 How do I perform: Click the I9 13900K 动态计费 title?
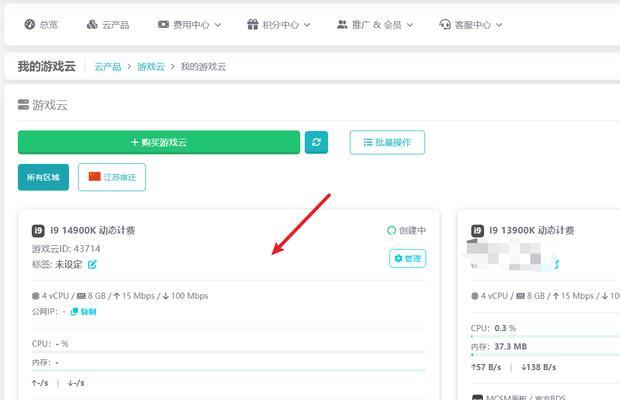tap(532, 230)
